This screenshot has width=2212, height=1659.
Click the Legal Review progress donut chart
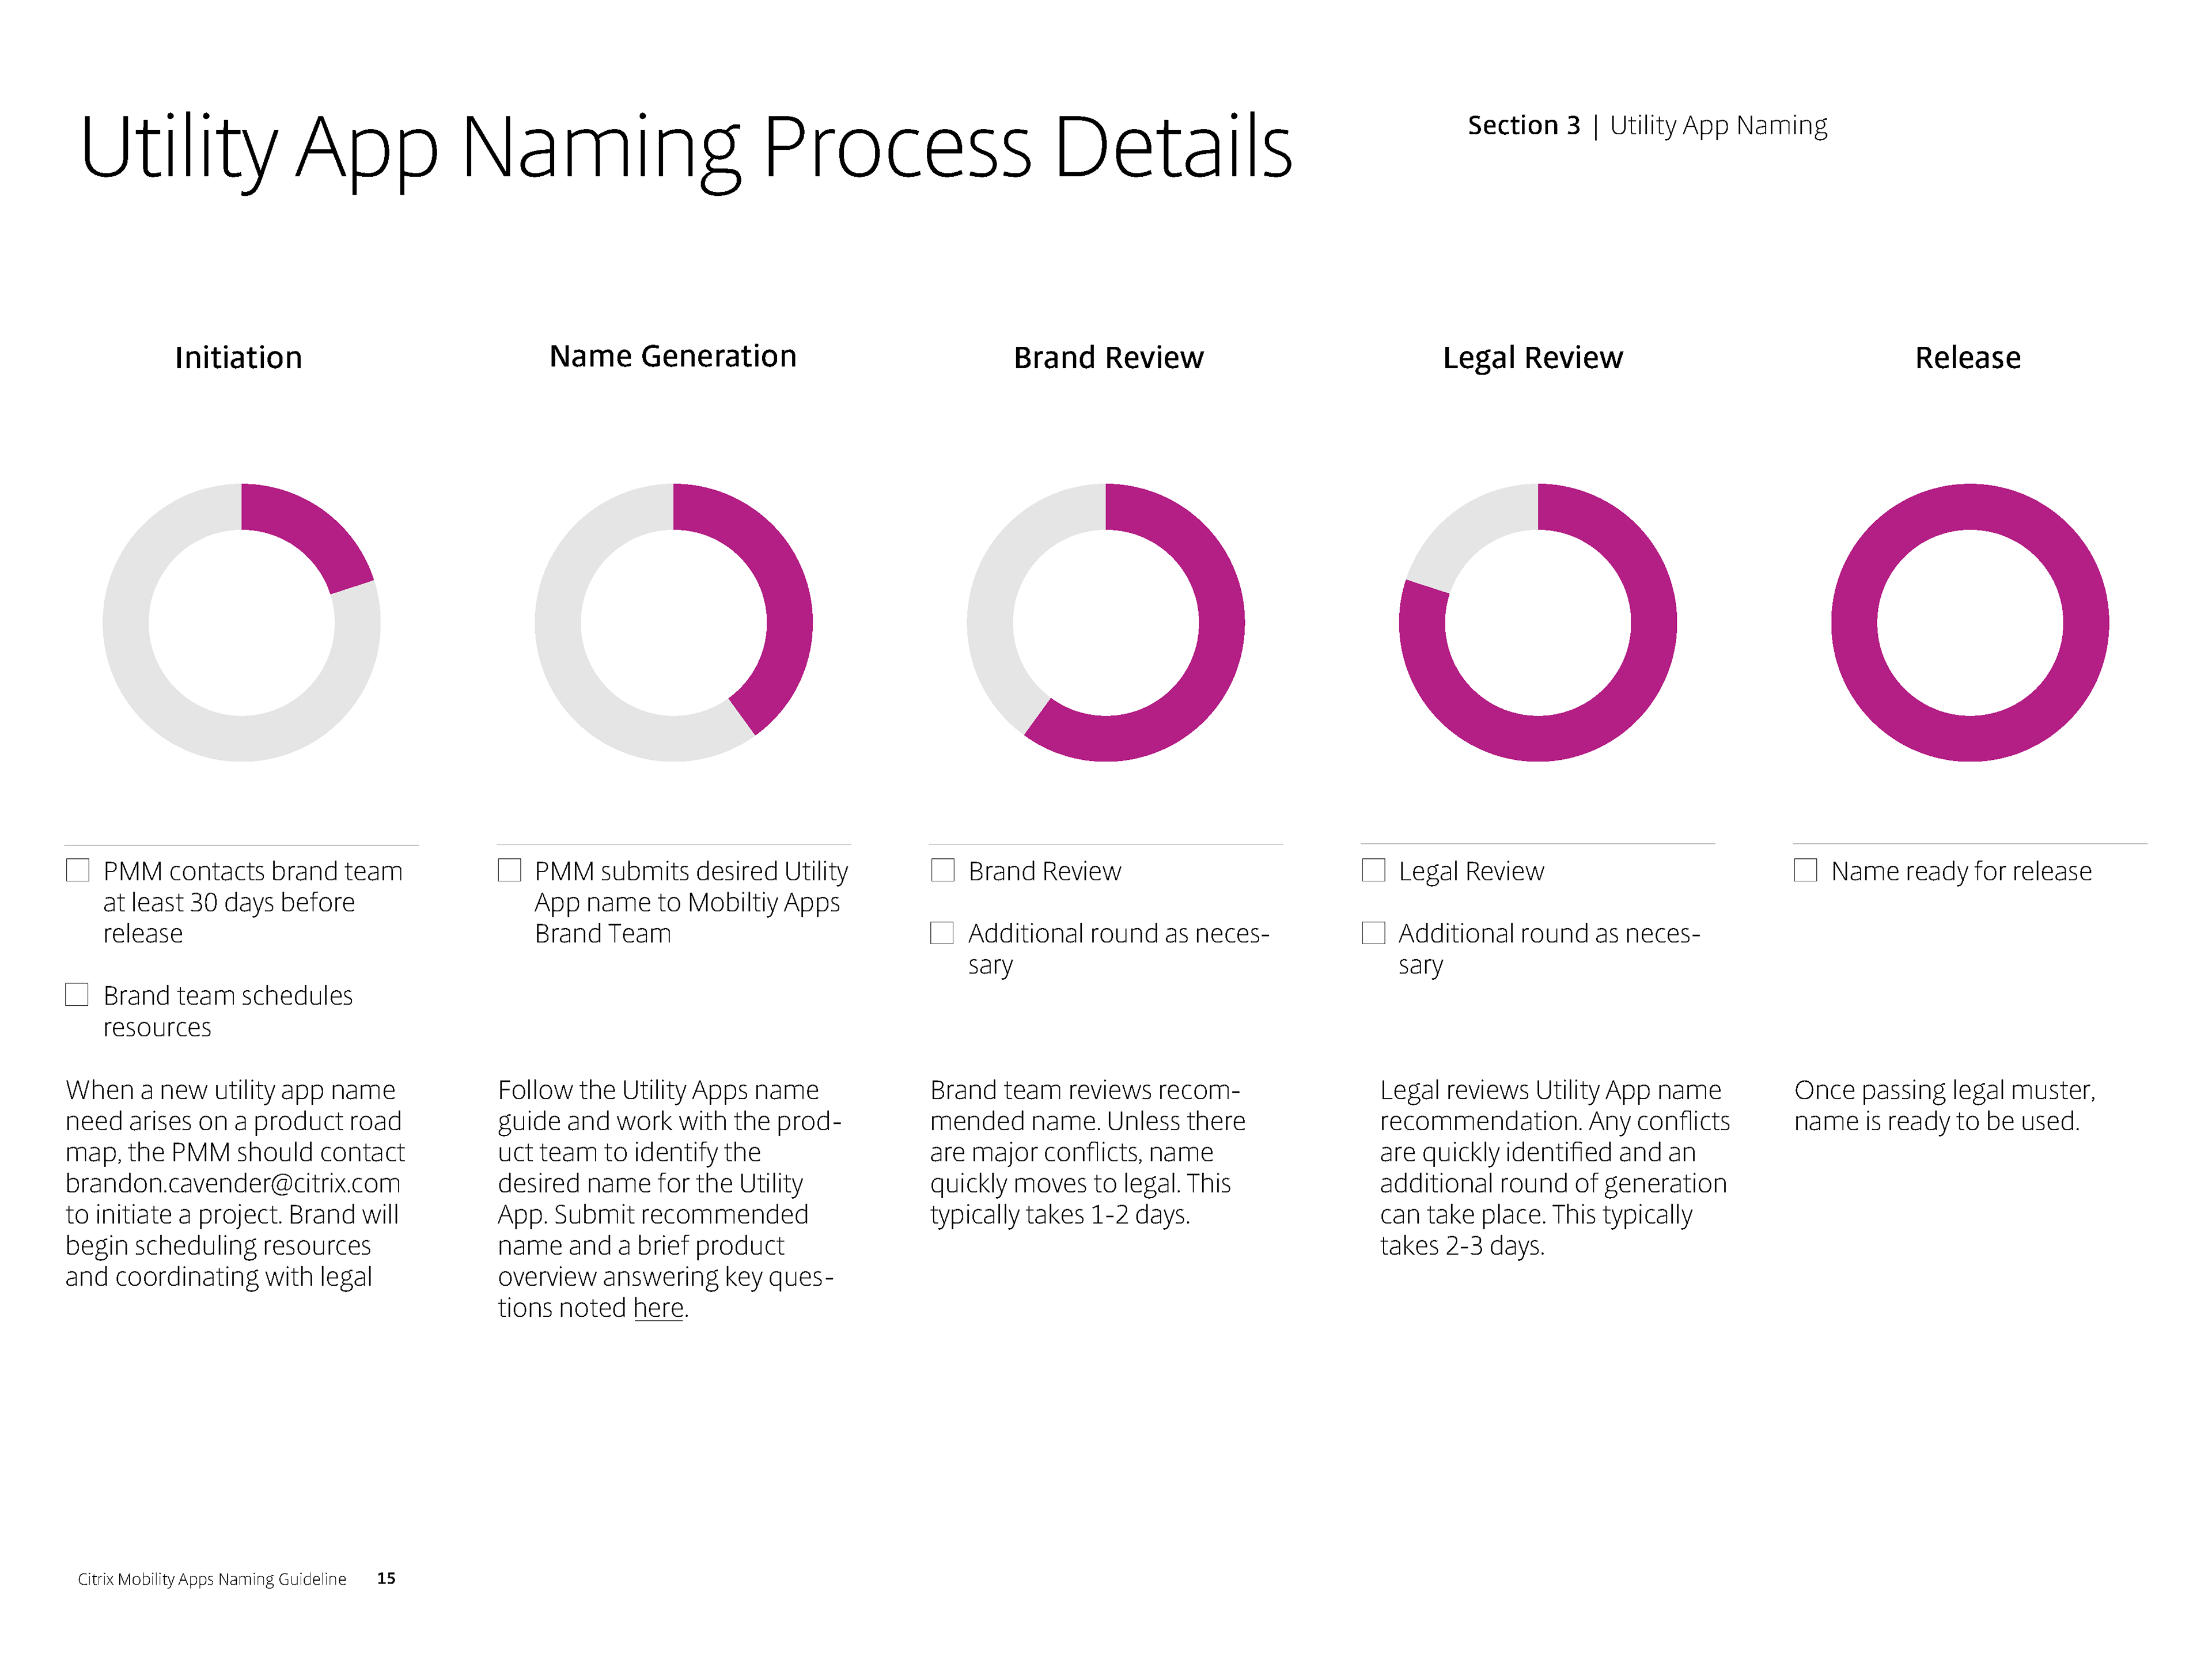click(1538, 622)
